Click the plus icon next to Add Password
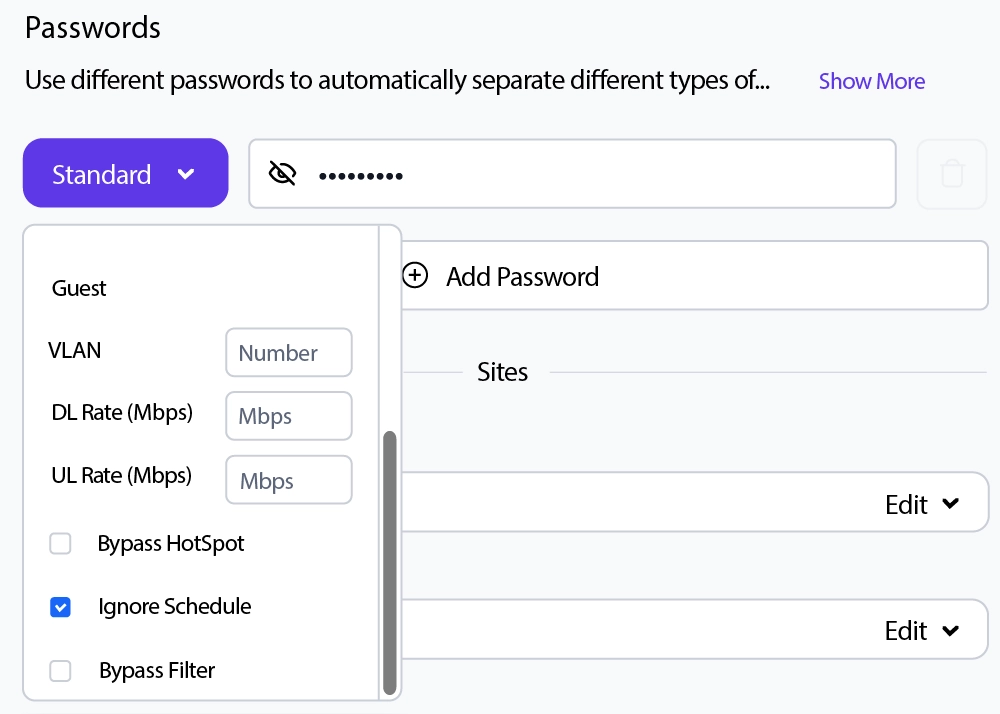The image size is (1000, 714). [x=415, y=275]
